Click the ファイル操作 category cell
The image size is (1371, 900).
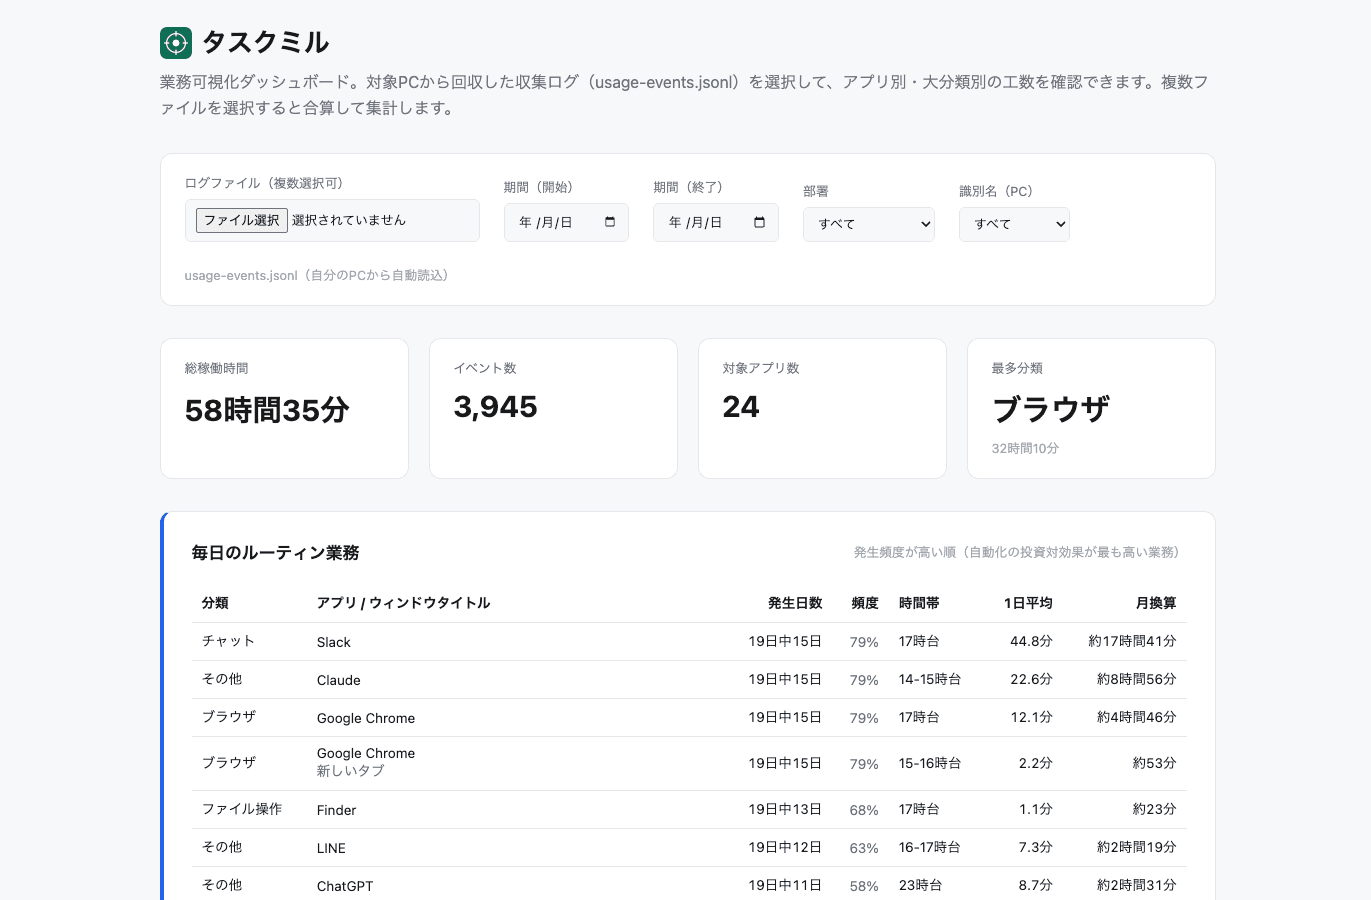pyautogui.click(x=242, y=809)
